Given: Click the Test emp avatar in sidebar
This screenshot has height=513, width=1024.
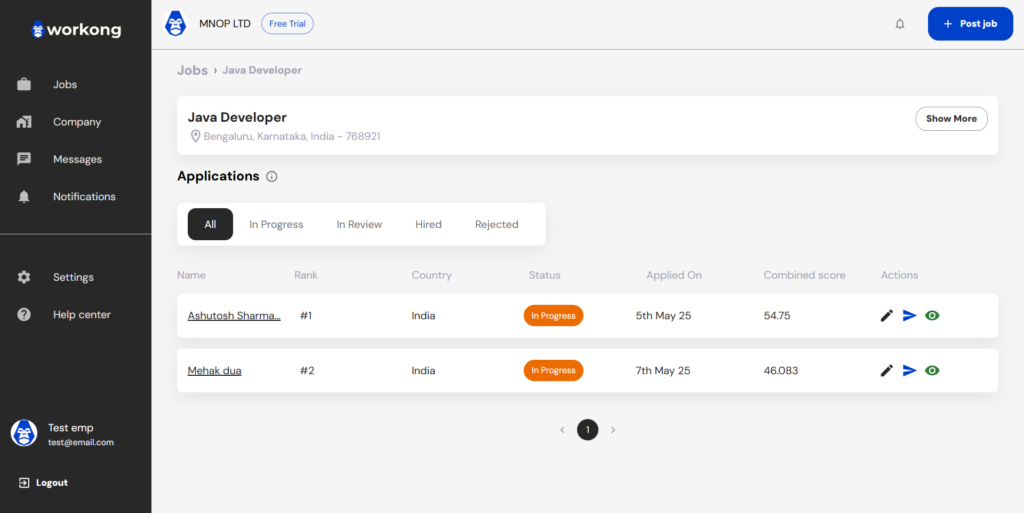Looking at the screenshot, I should [24, 433].
